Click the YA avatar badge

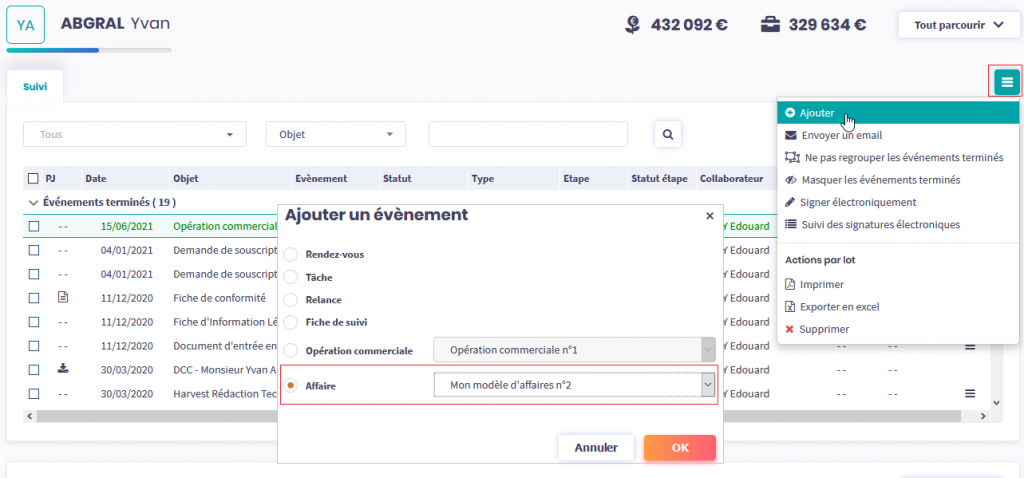coord(25,25)
